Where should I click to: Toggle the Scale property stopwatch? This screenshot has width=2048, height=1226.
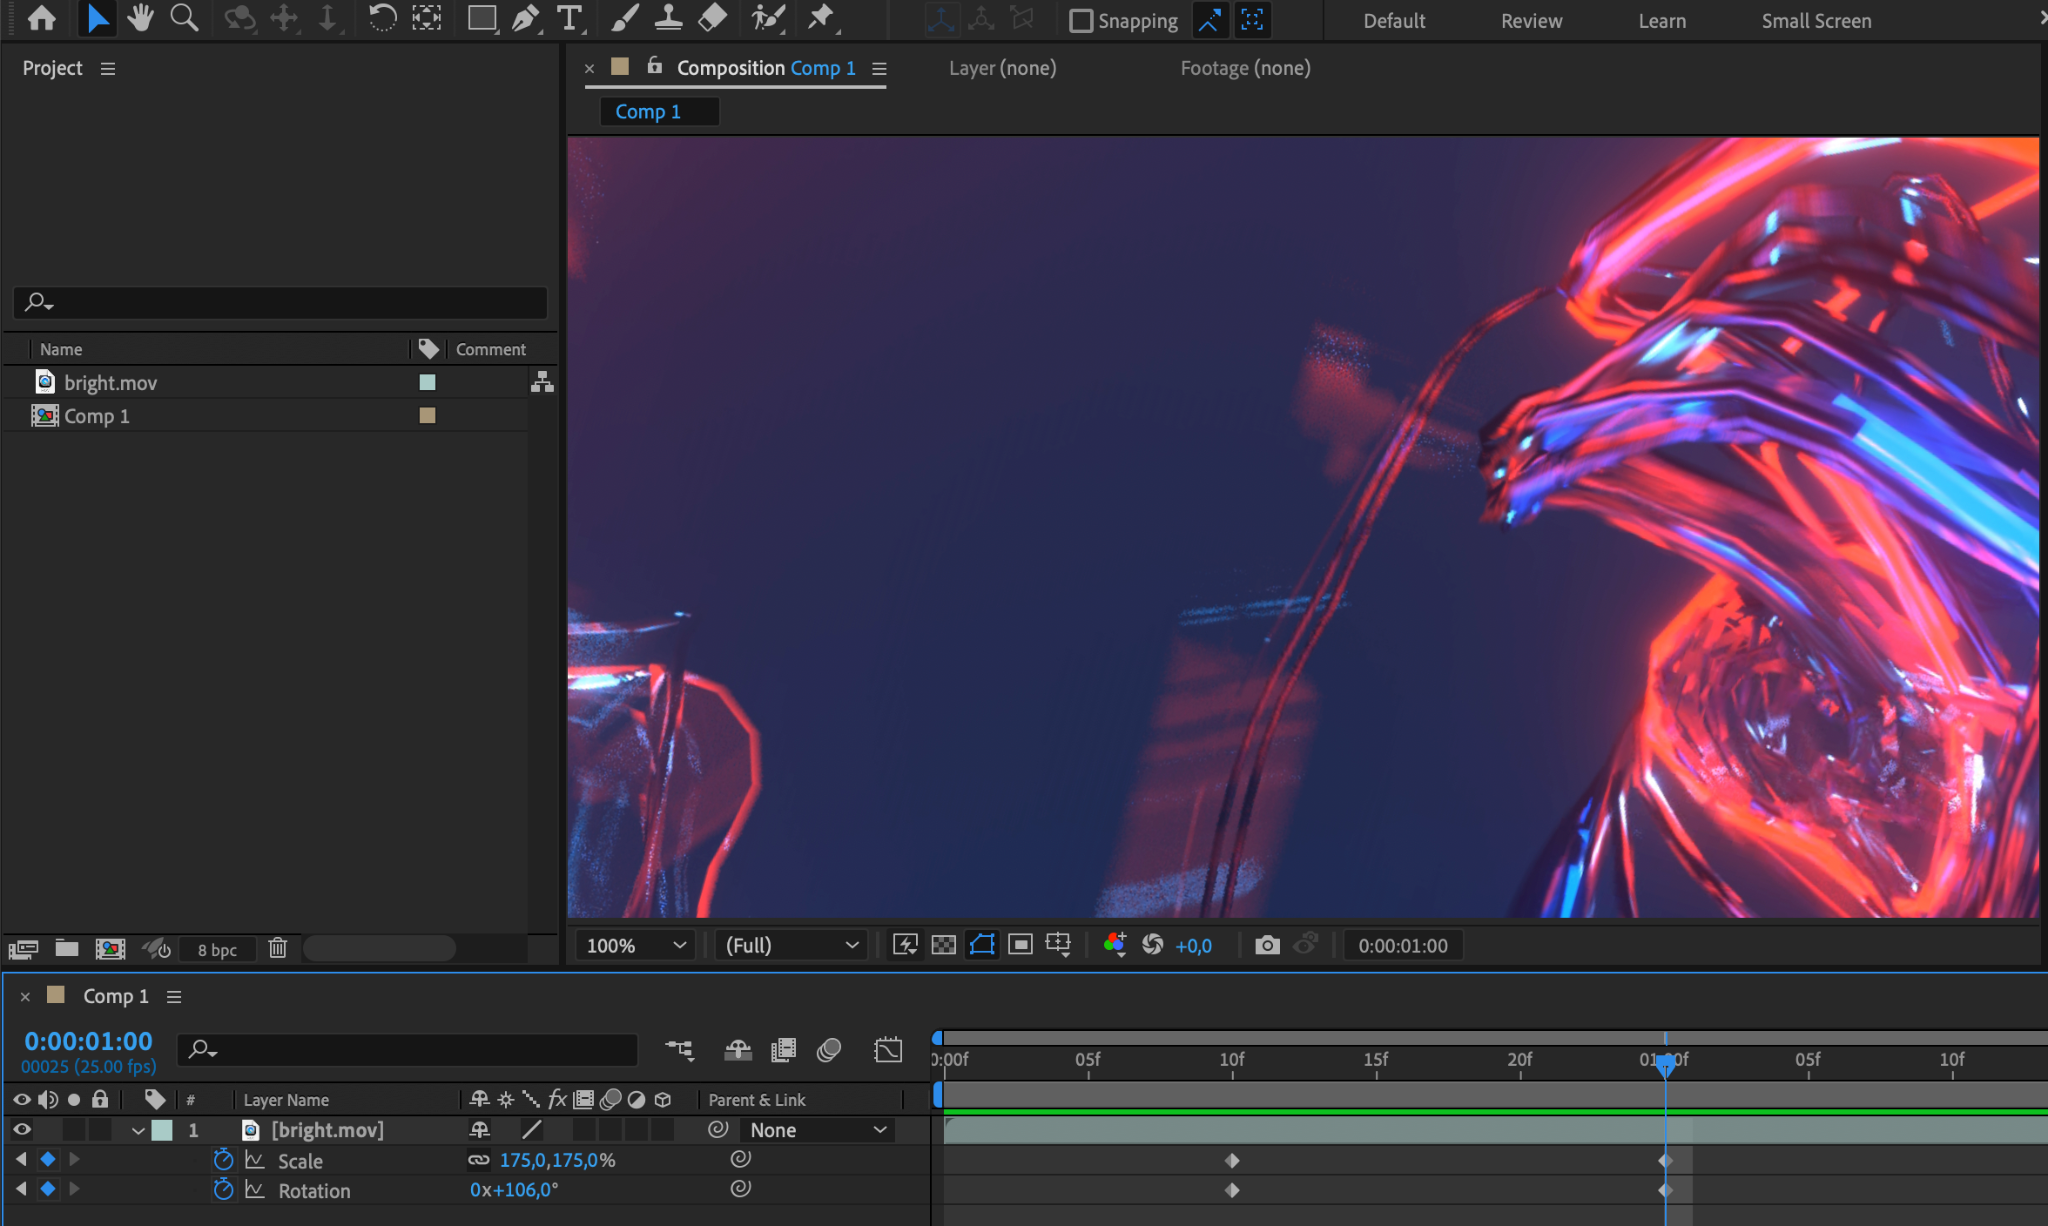[223, 1160]
